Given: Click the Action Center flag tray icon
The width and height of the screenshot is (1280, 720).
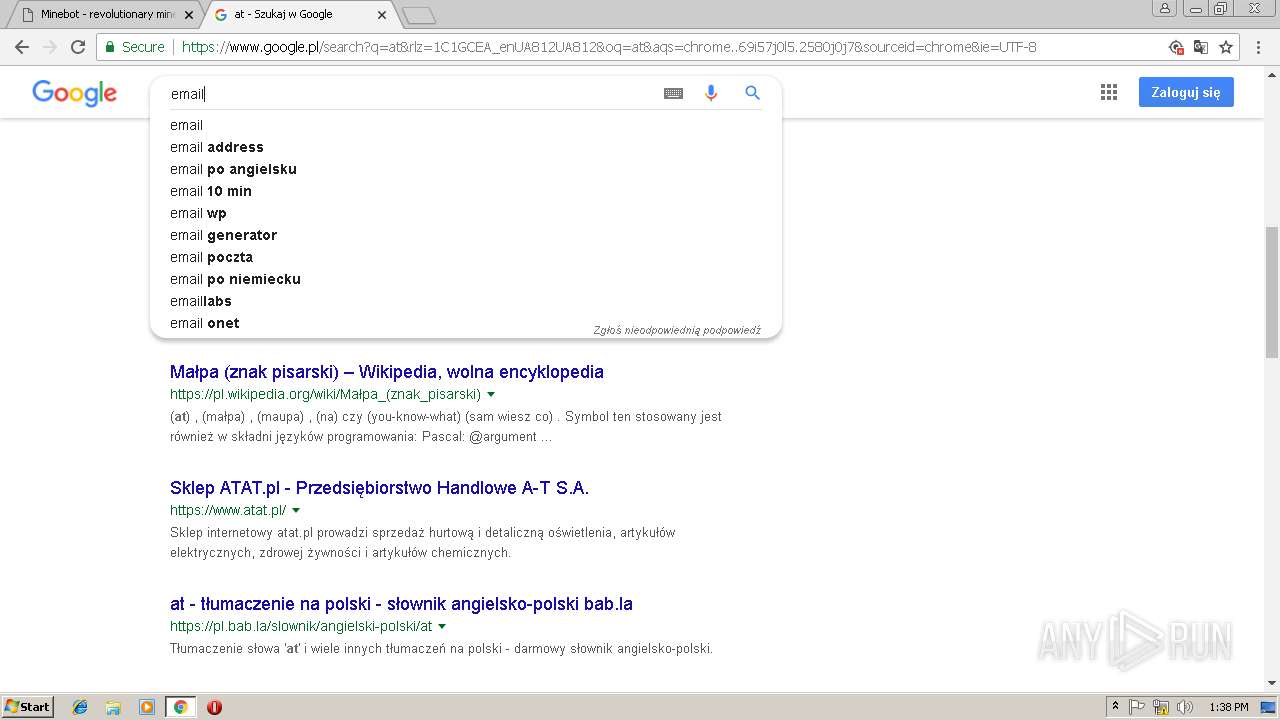Looking at the screenshot, I should click(1137, 707).
